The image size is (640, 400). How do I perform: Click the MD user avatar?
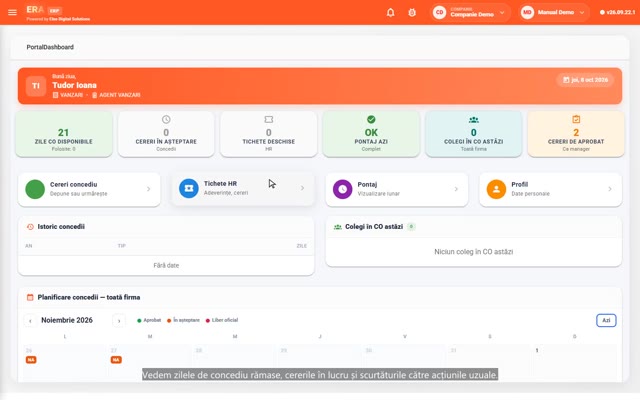click(x=527, y=12)
